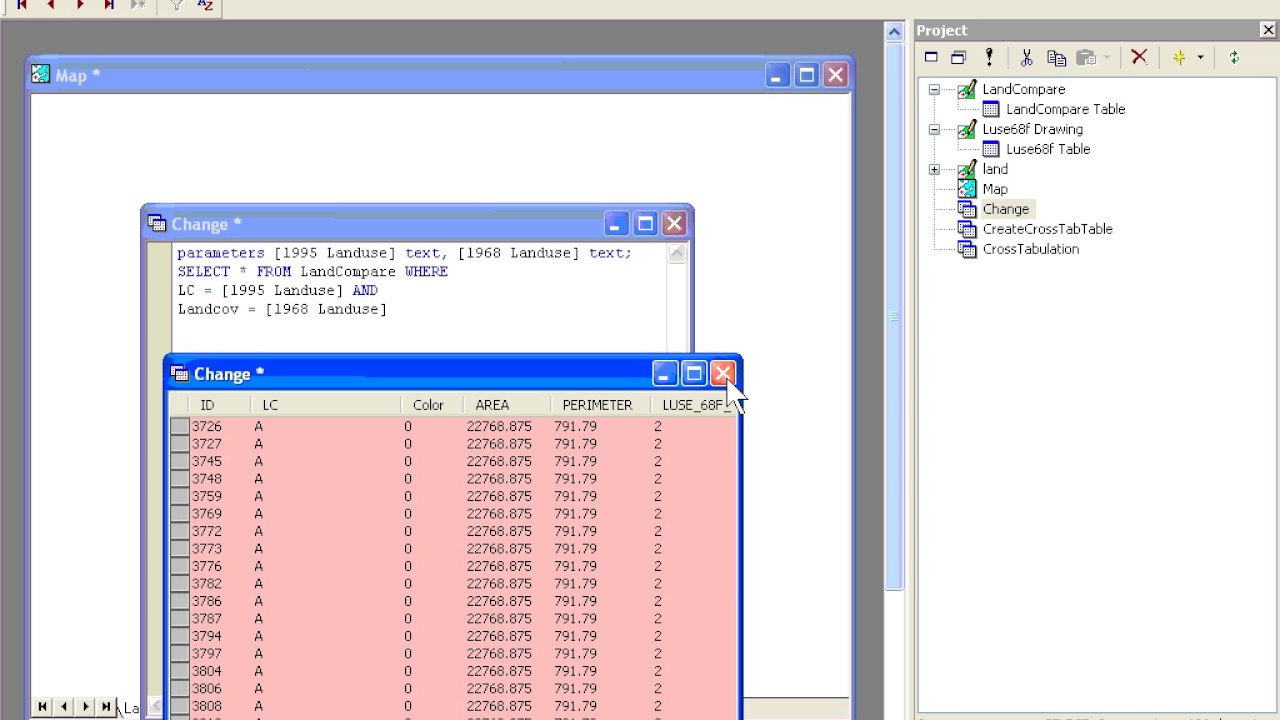This screenshot has height=720, width=1280.
Task: Click the Map window title icon
Action: (x=40, y=75)
